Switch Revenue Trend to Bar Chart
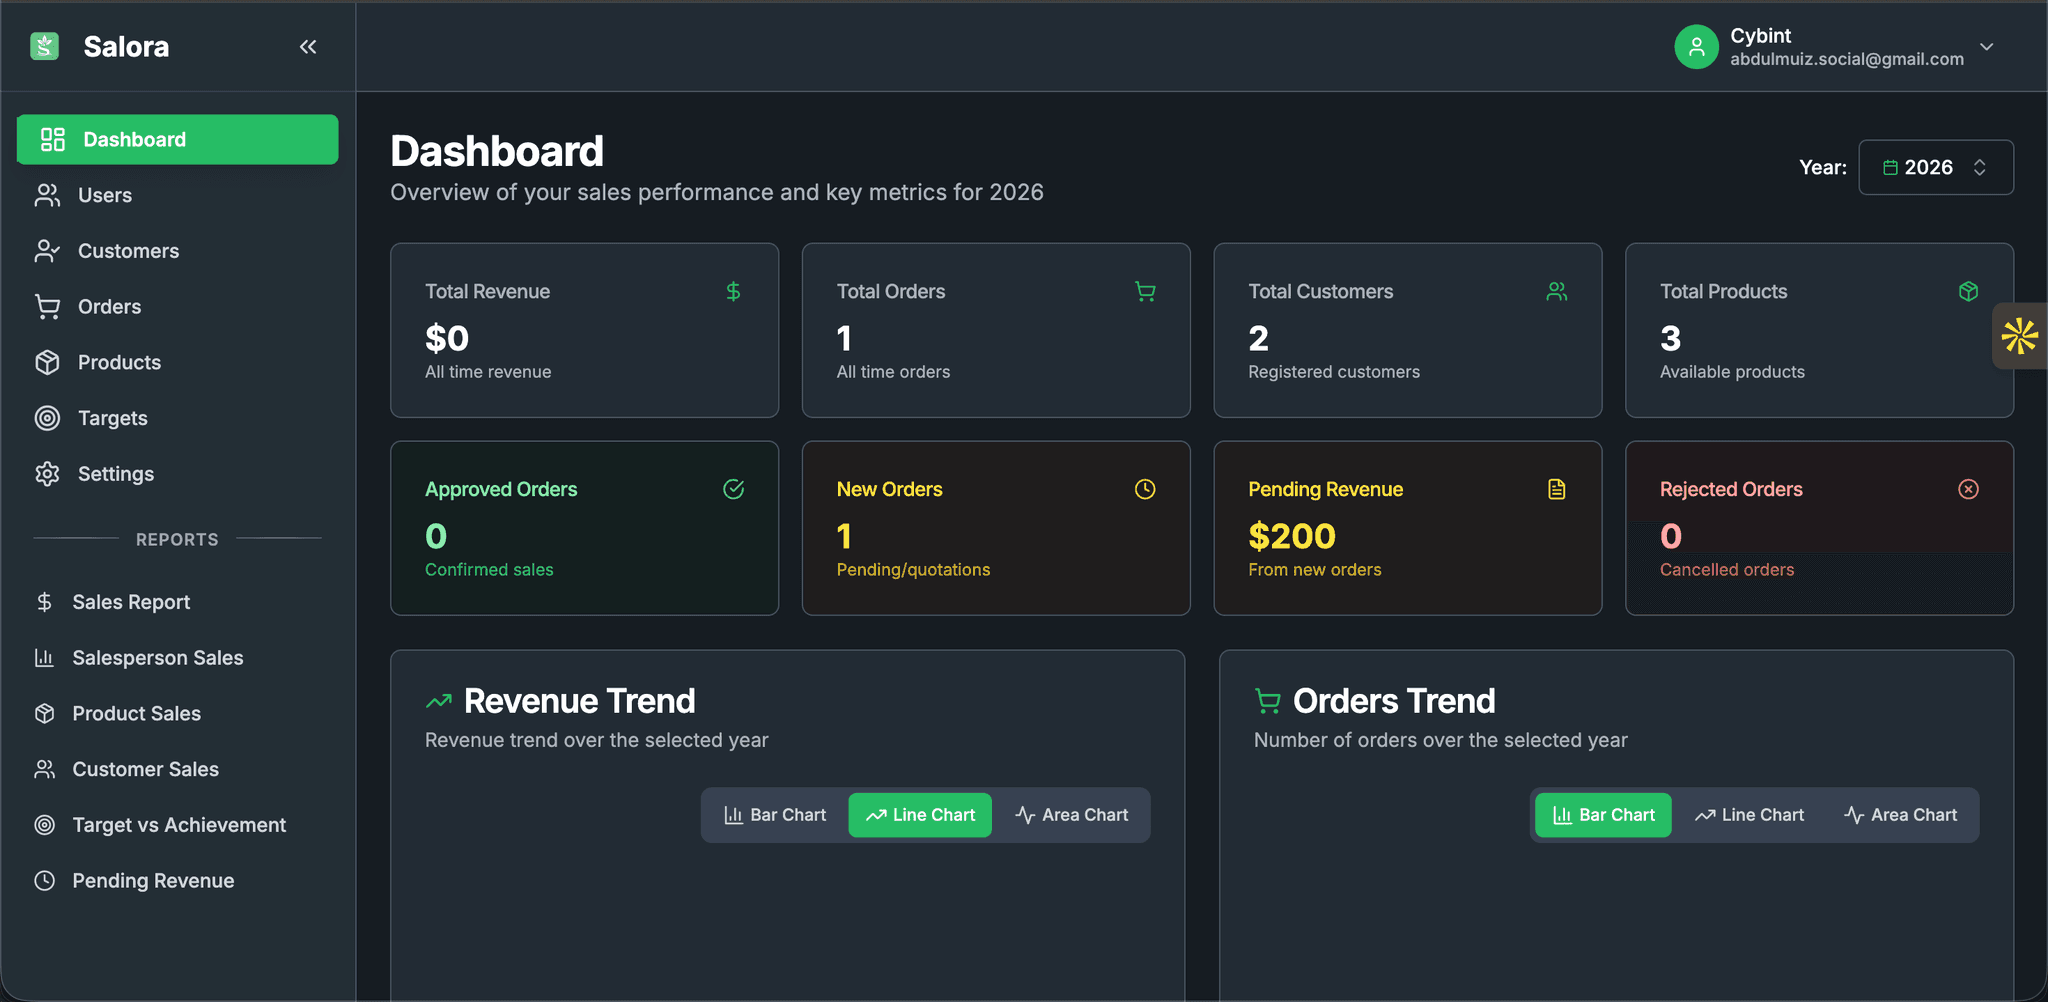Image resolution: width=2048 pixels, height=1002 pixels. (x=775, y=815)
